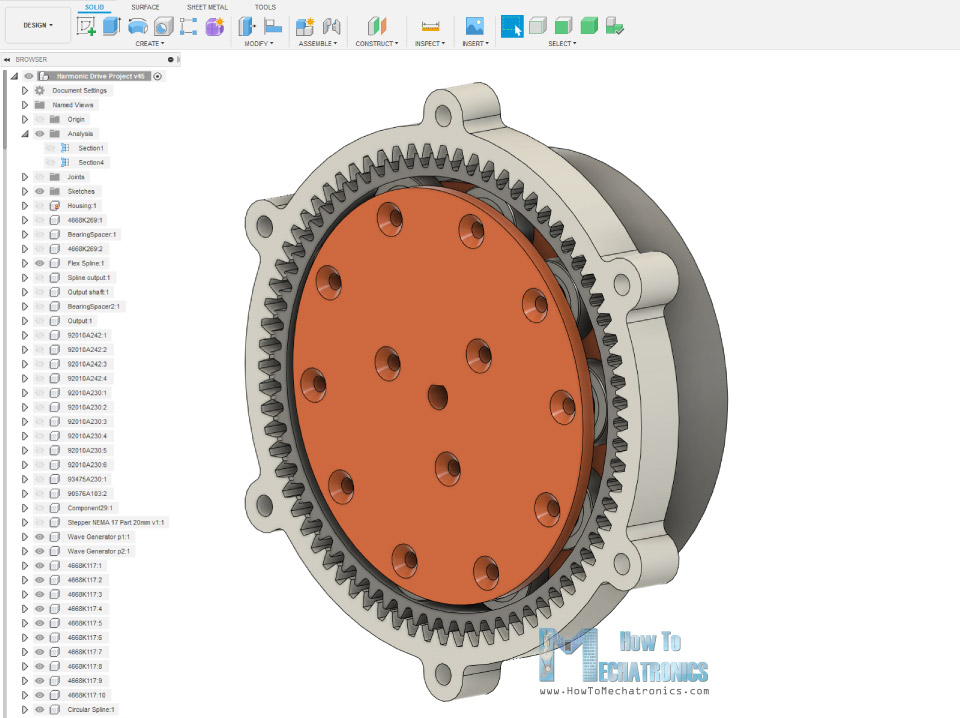Open the SHEET METAL tab
The image size is (960, 718).
pos(208,7)
